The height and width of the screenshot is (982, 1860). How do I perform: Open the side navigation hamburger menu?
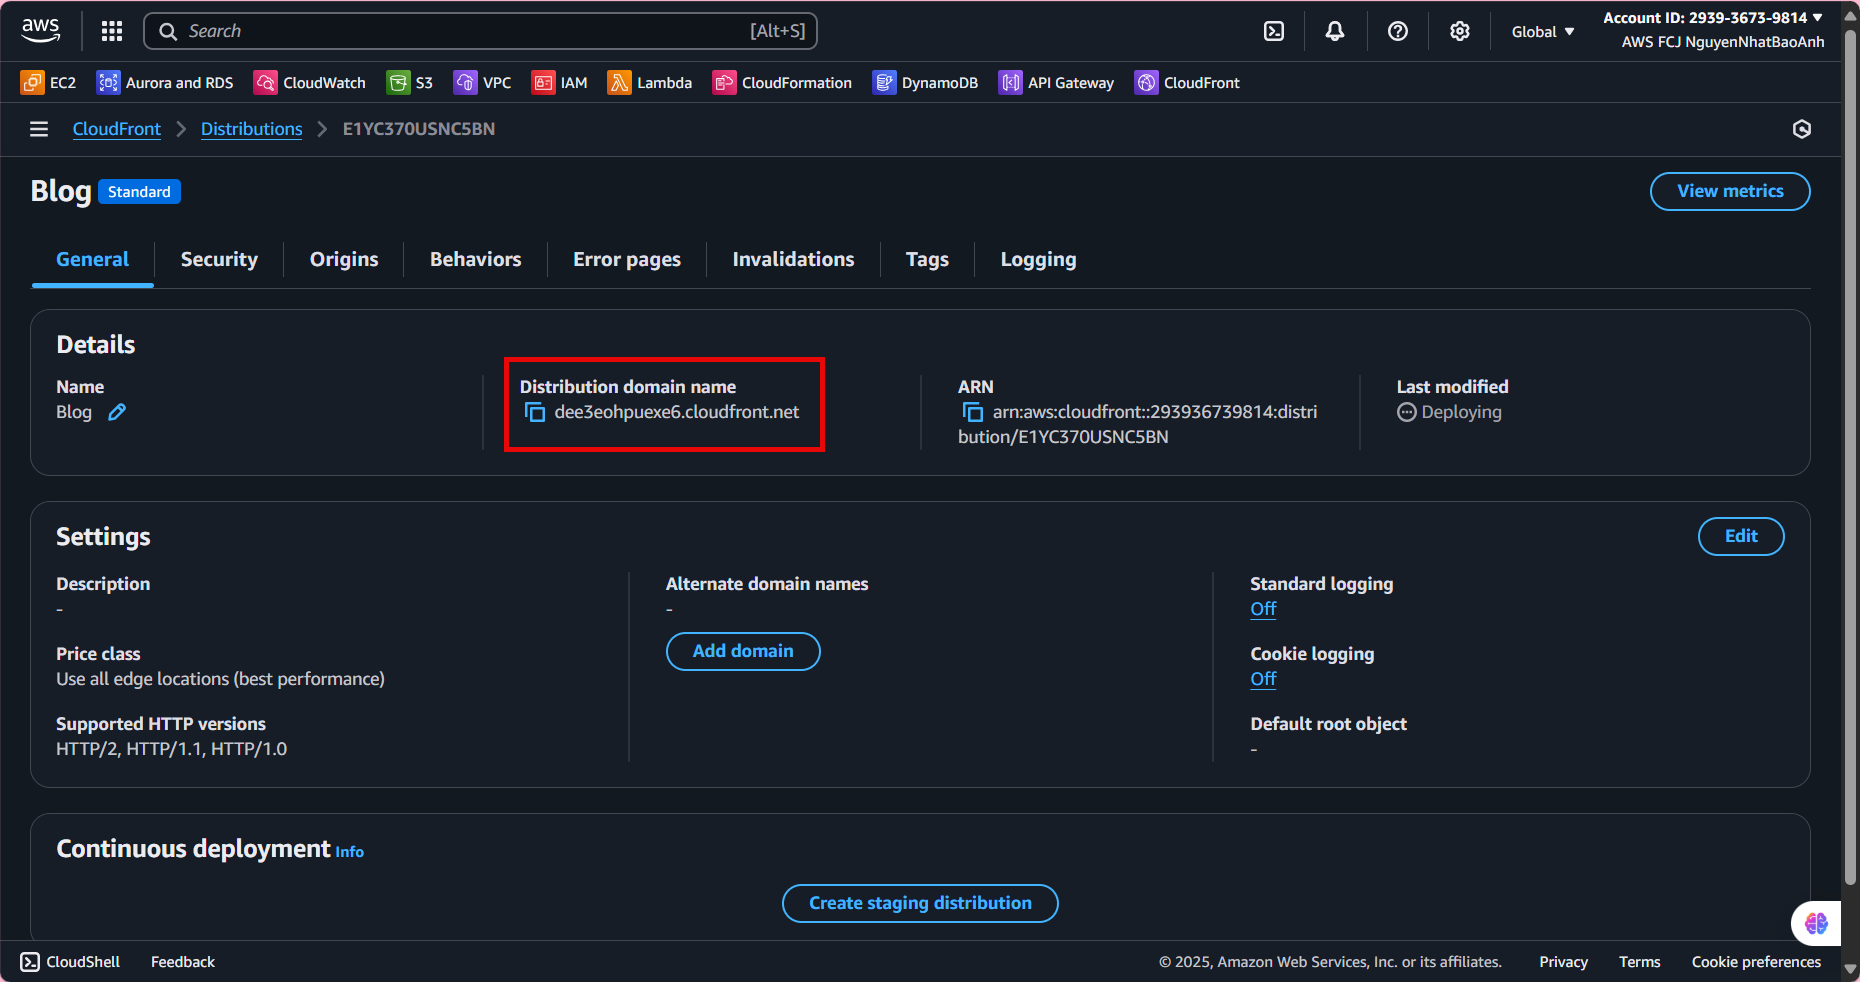(39, 129)
